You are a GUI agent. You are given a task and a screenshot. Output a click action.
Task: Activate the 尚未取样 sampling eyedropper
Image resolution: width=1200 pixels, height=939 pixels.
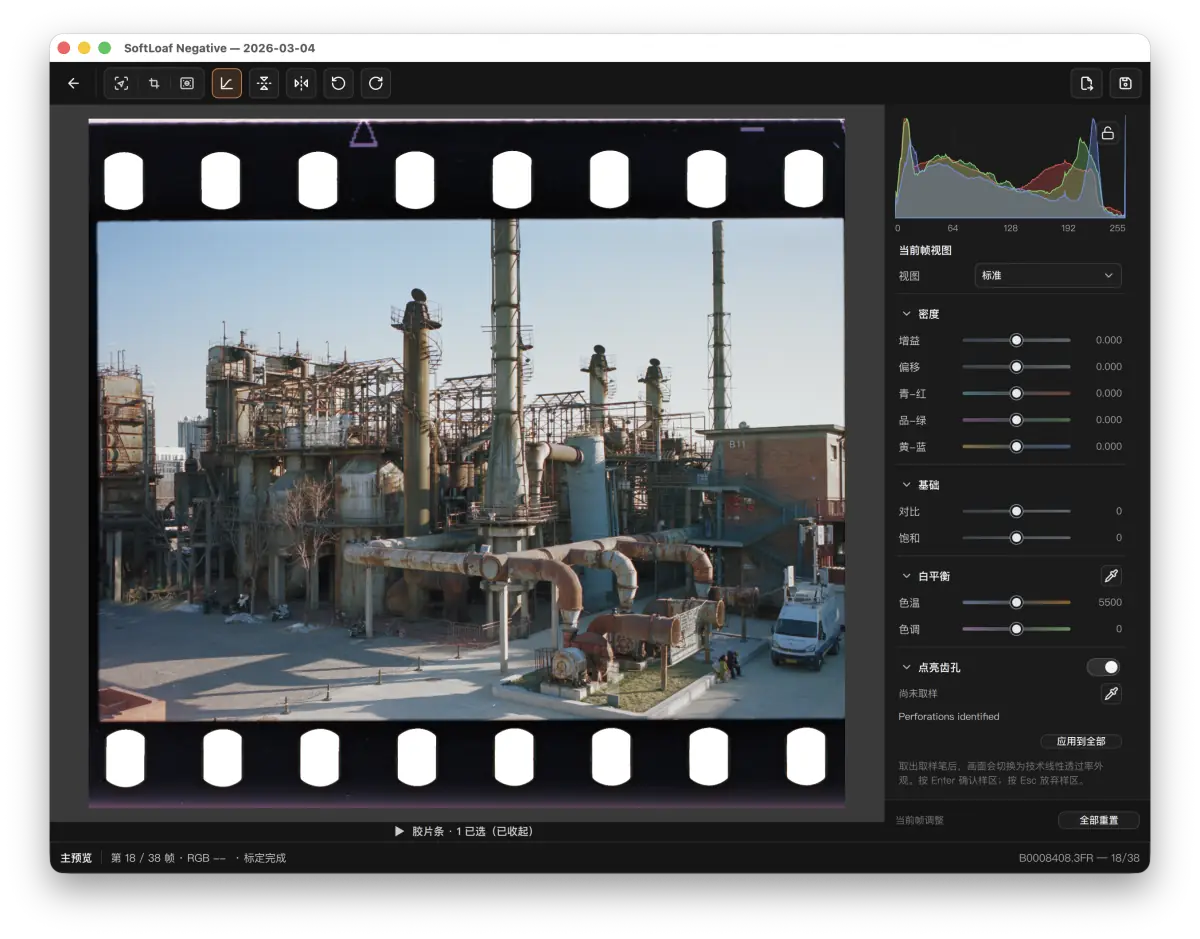pyautogui.click(x=1110, y=693)
